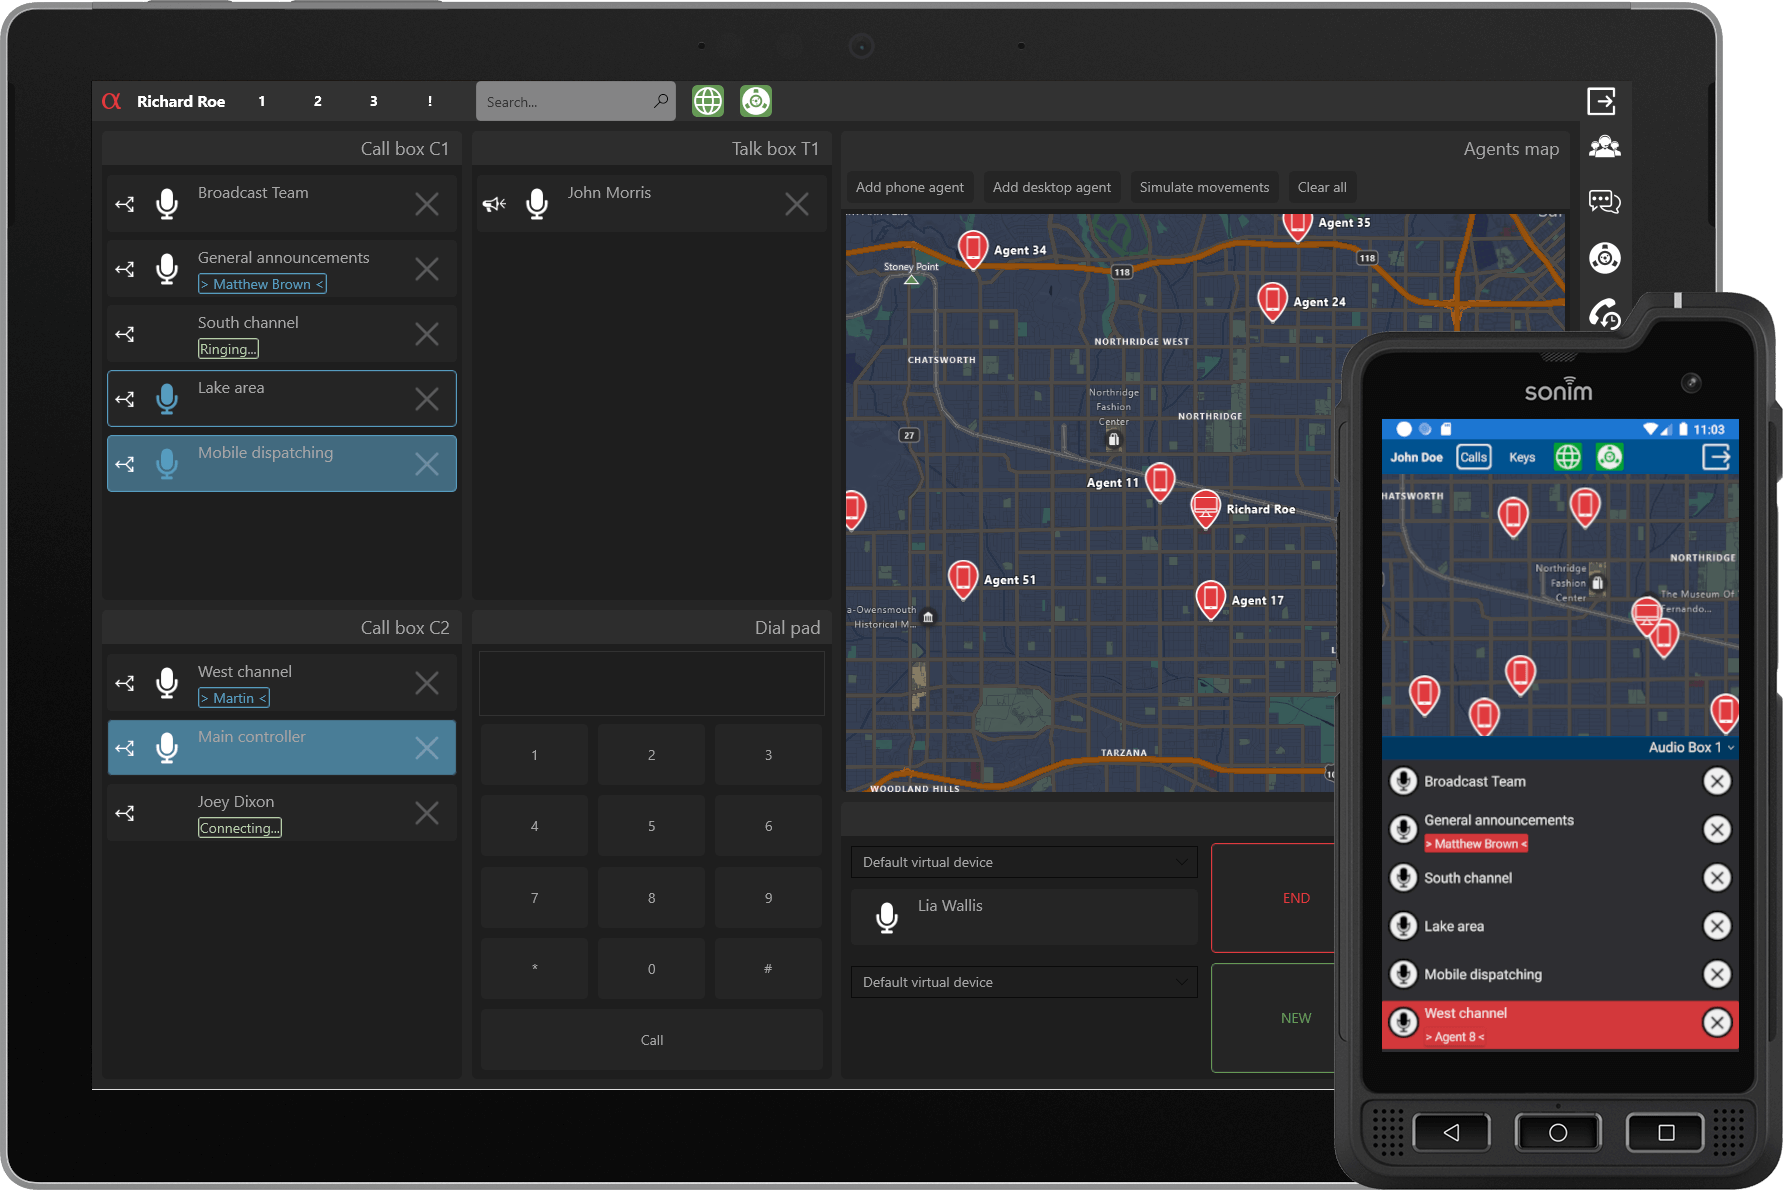The width and height of the screenshot is (1783, 1190).
Task: Remove Lake area on the phone list
Action: 1717,926
